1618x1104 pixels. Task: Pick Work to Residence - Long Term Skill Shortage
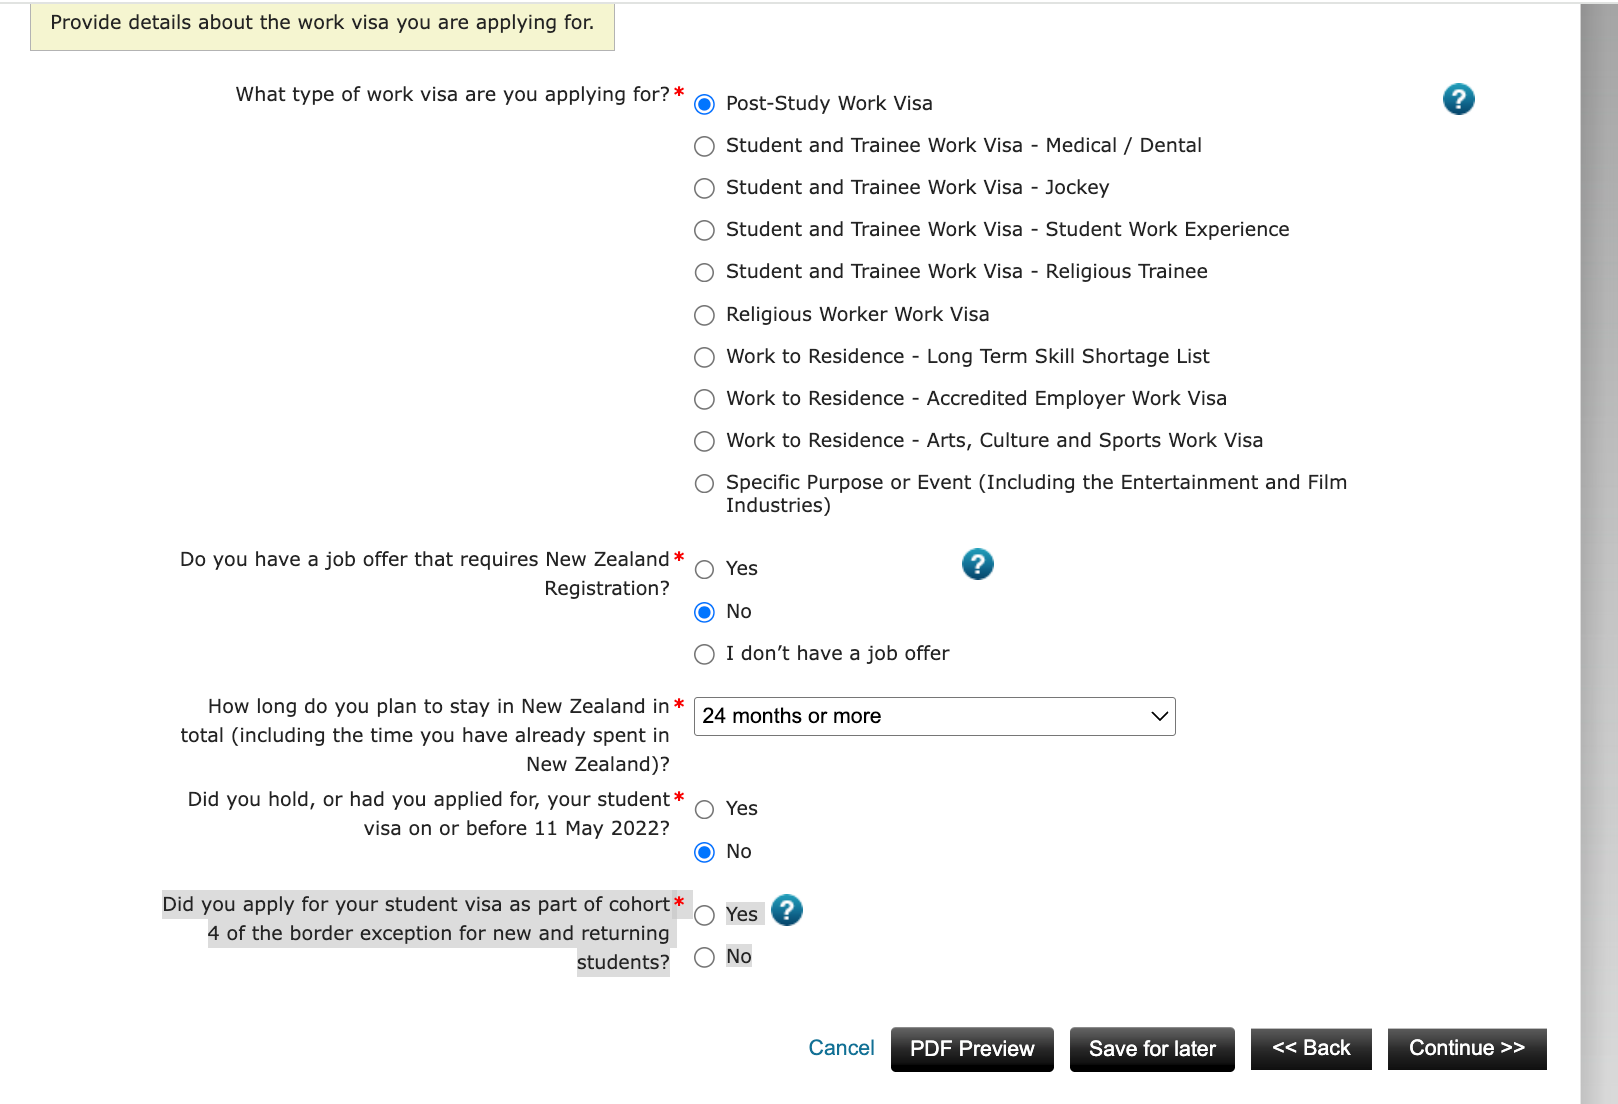705,357
